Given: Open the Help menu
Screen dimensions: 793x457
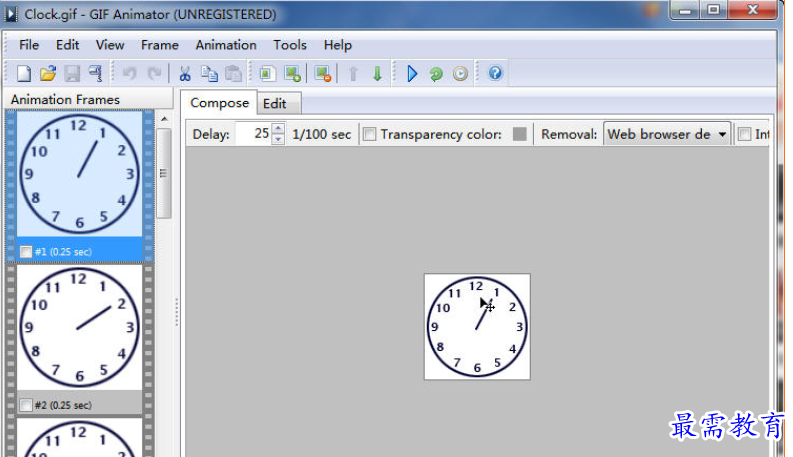Looking at the screenshot, I should (x=338, y=45).
